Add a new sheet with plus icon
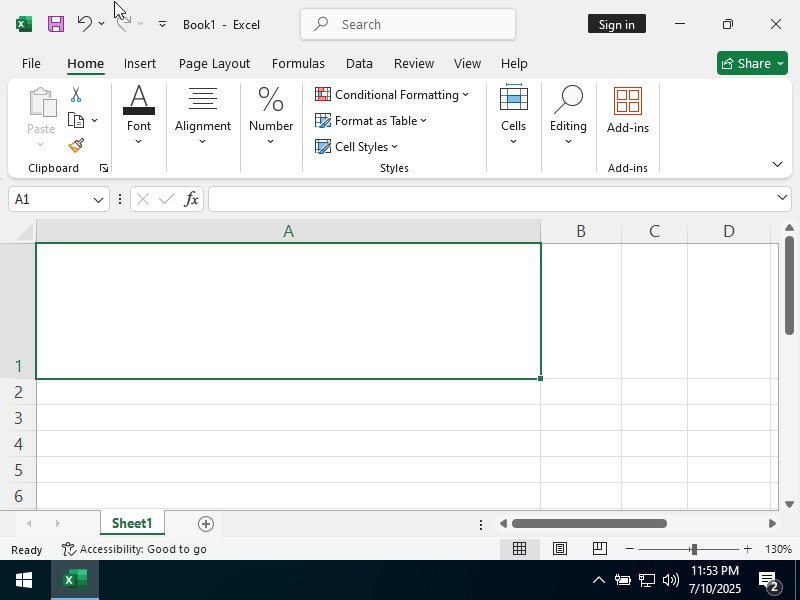800x600 pixels. 206,524
